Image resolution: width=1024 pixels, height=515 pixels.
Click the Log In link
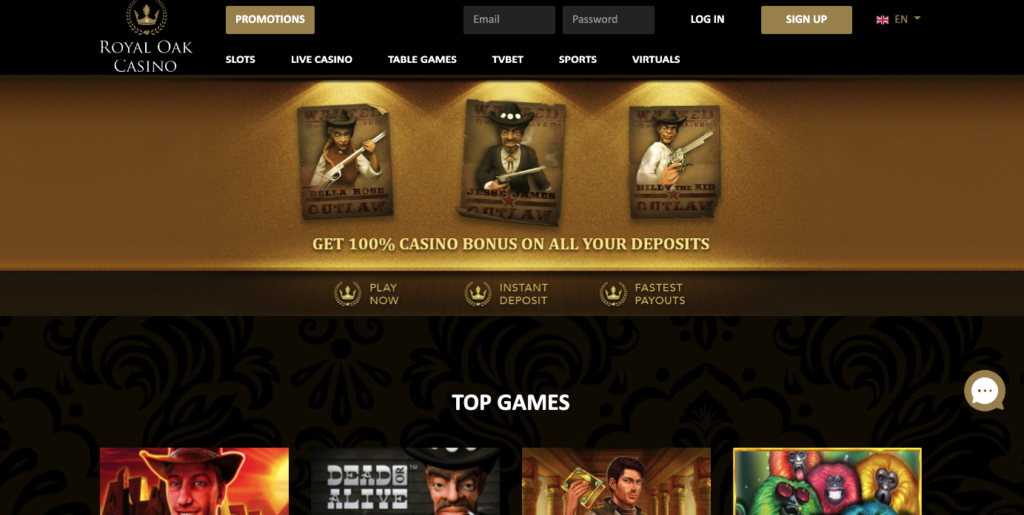tap(707, 20)
